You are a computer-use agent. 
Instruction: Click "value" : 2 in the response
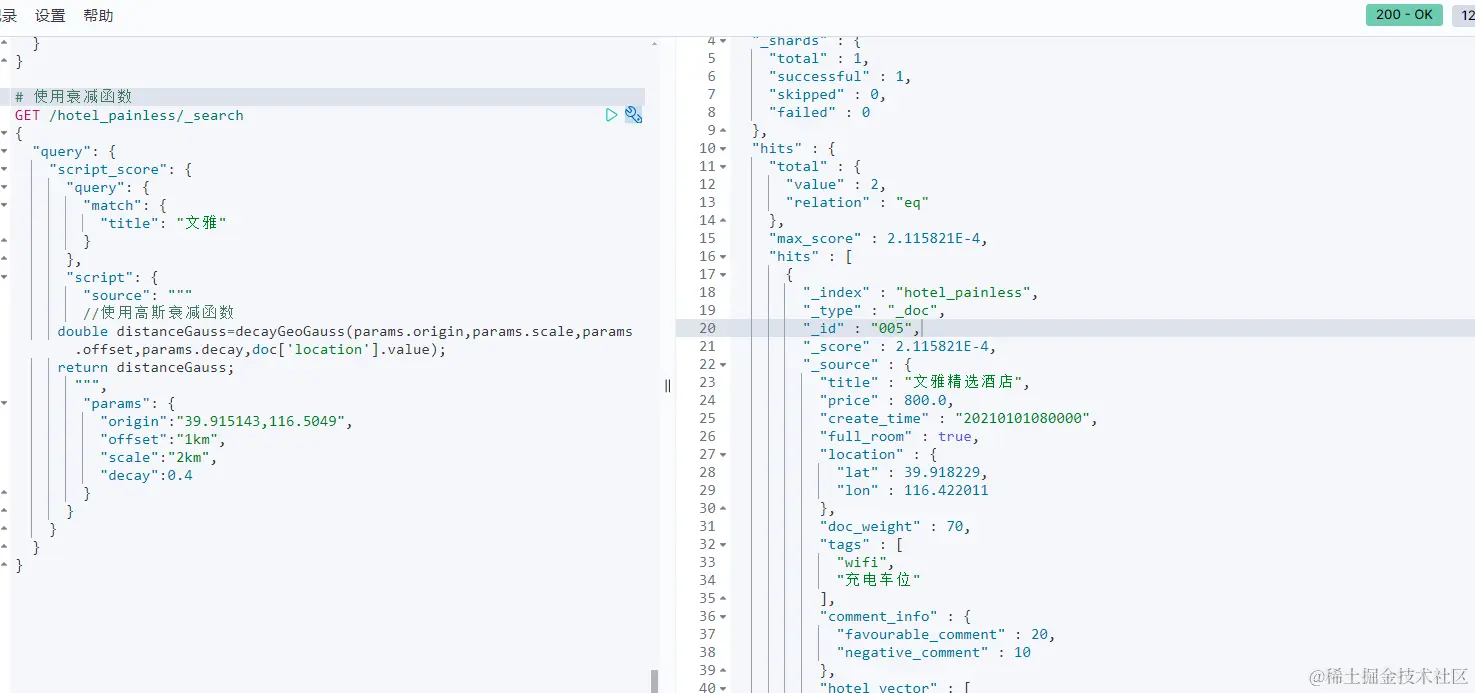[x=836, y=184]
